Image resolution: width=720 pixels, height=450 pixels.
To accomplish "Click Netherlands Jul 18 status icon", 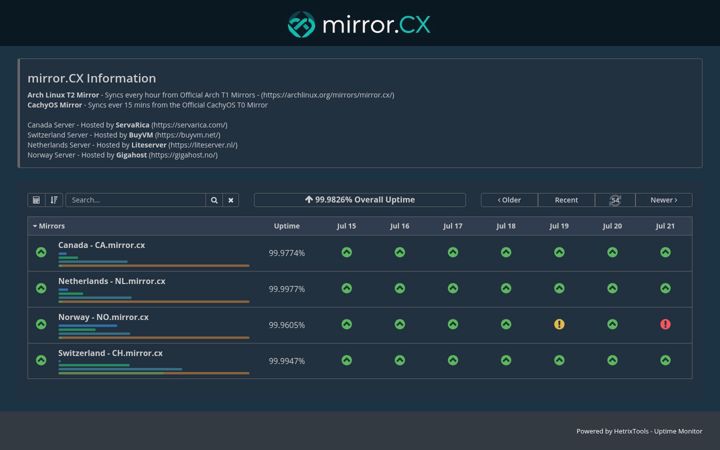I will 506,288.
